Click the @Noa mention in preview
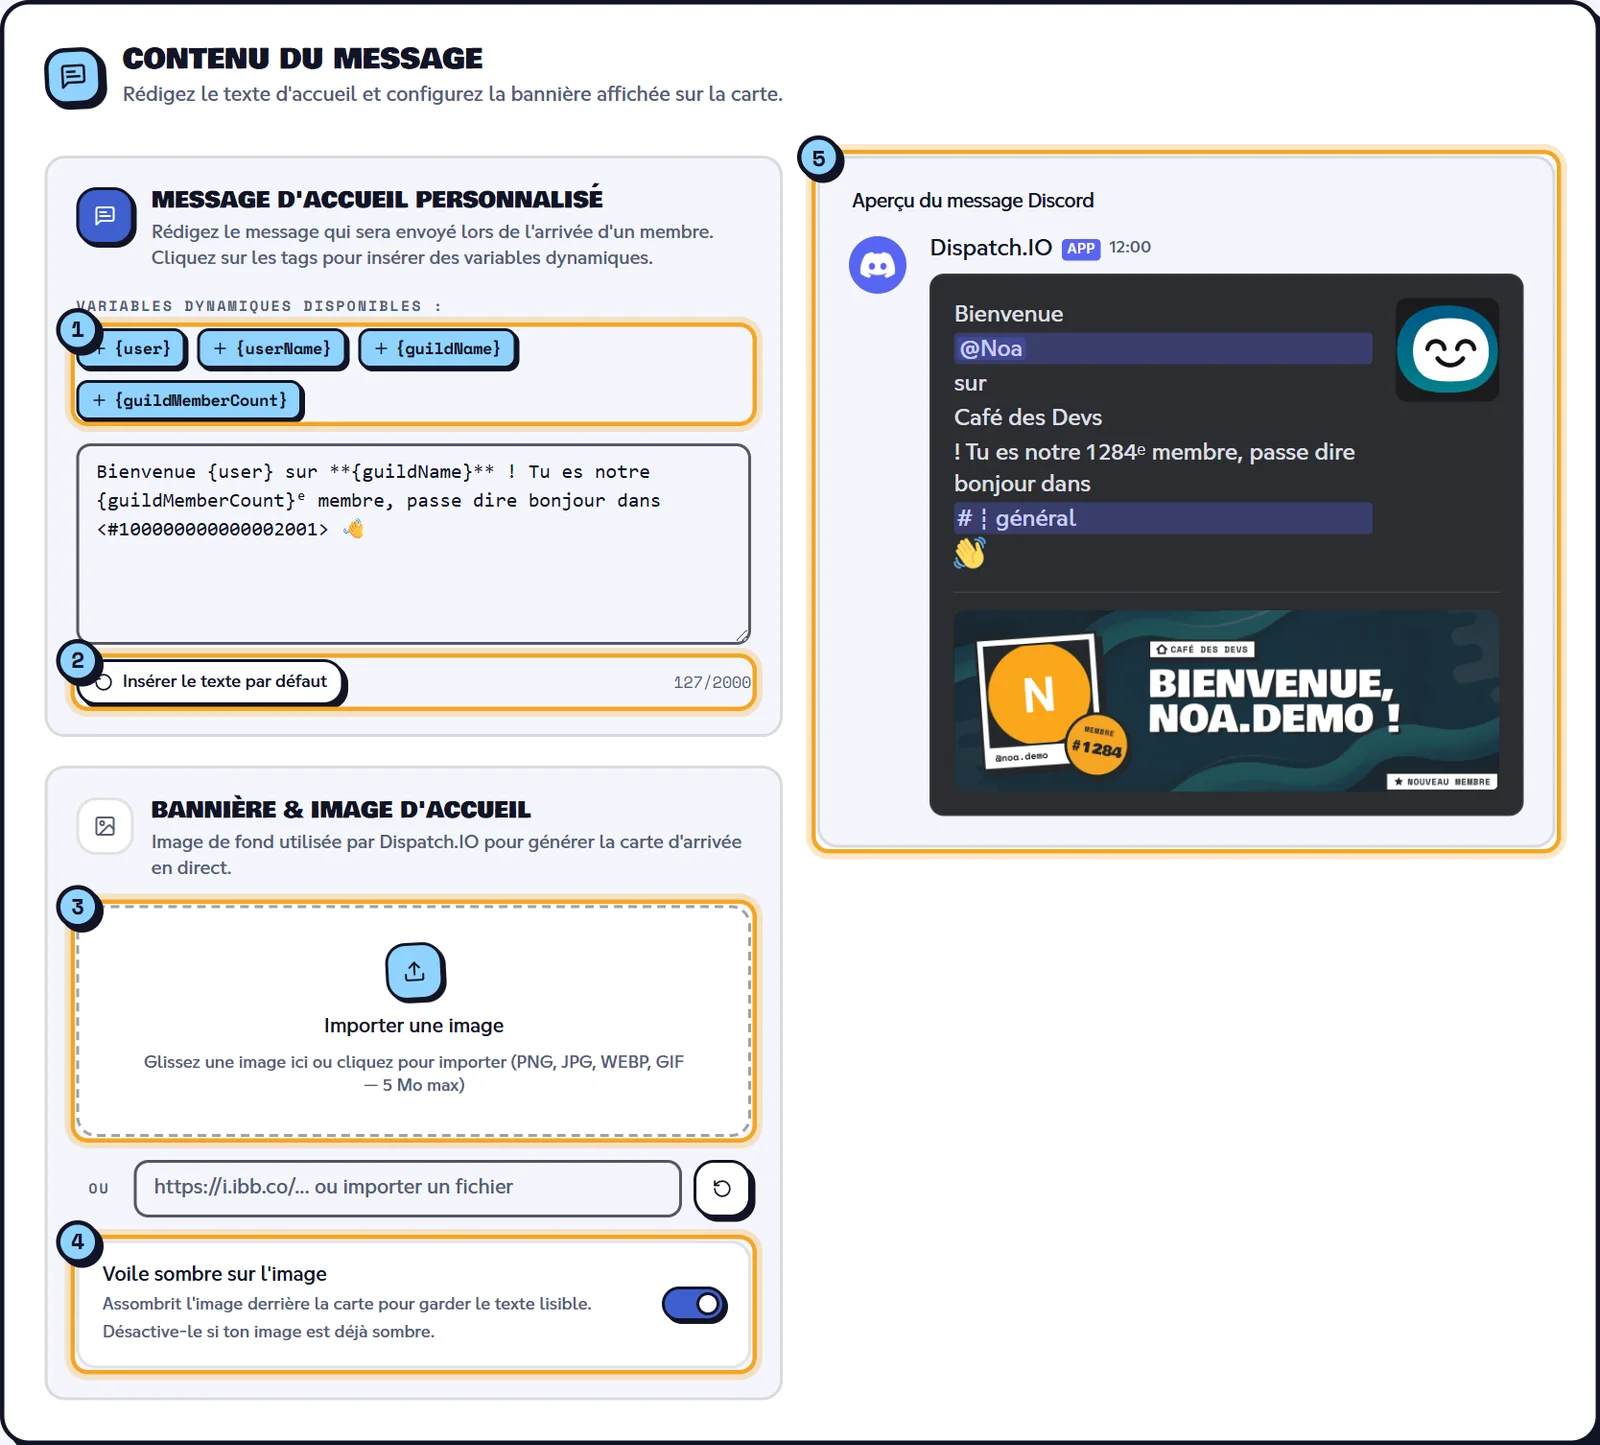The image size is (1600, 1445). [990, 349]
